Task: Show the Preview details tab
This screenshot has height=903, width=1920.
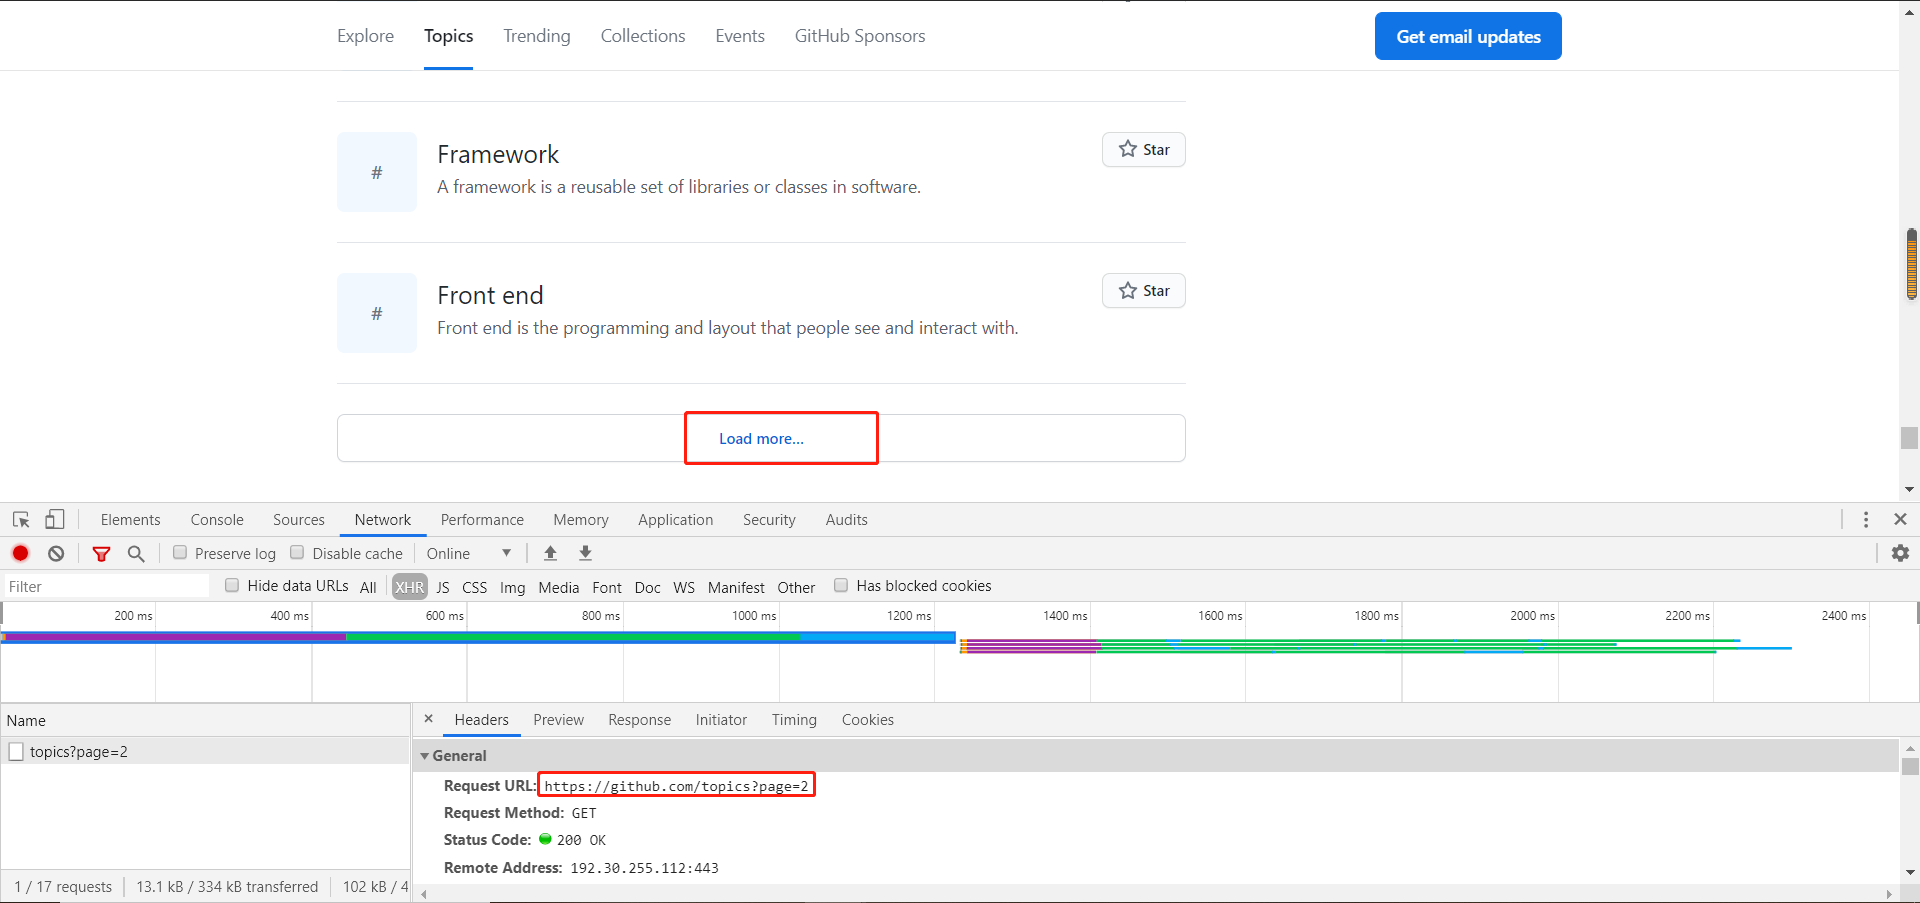Action: [x=558, y=720]
